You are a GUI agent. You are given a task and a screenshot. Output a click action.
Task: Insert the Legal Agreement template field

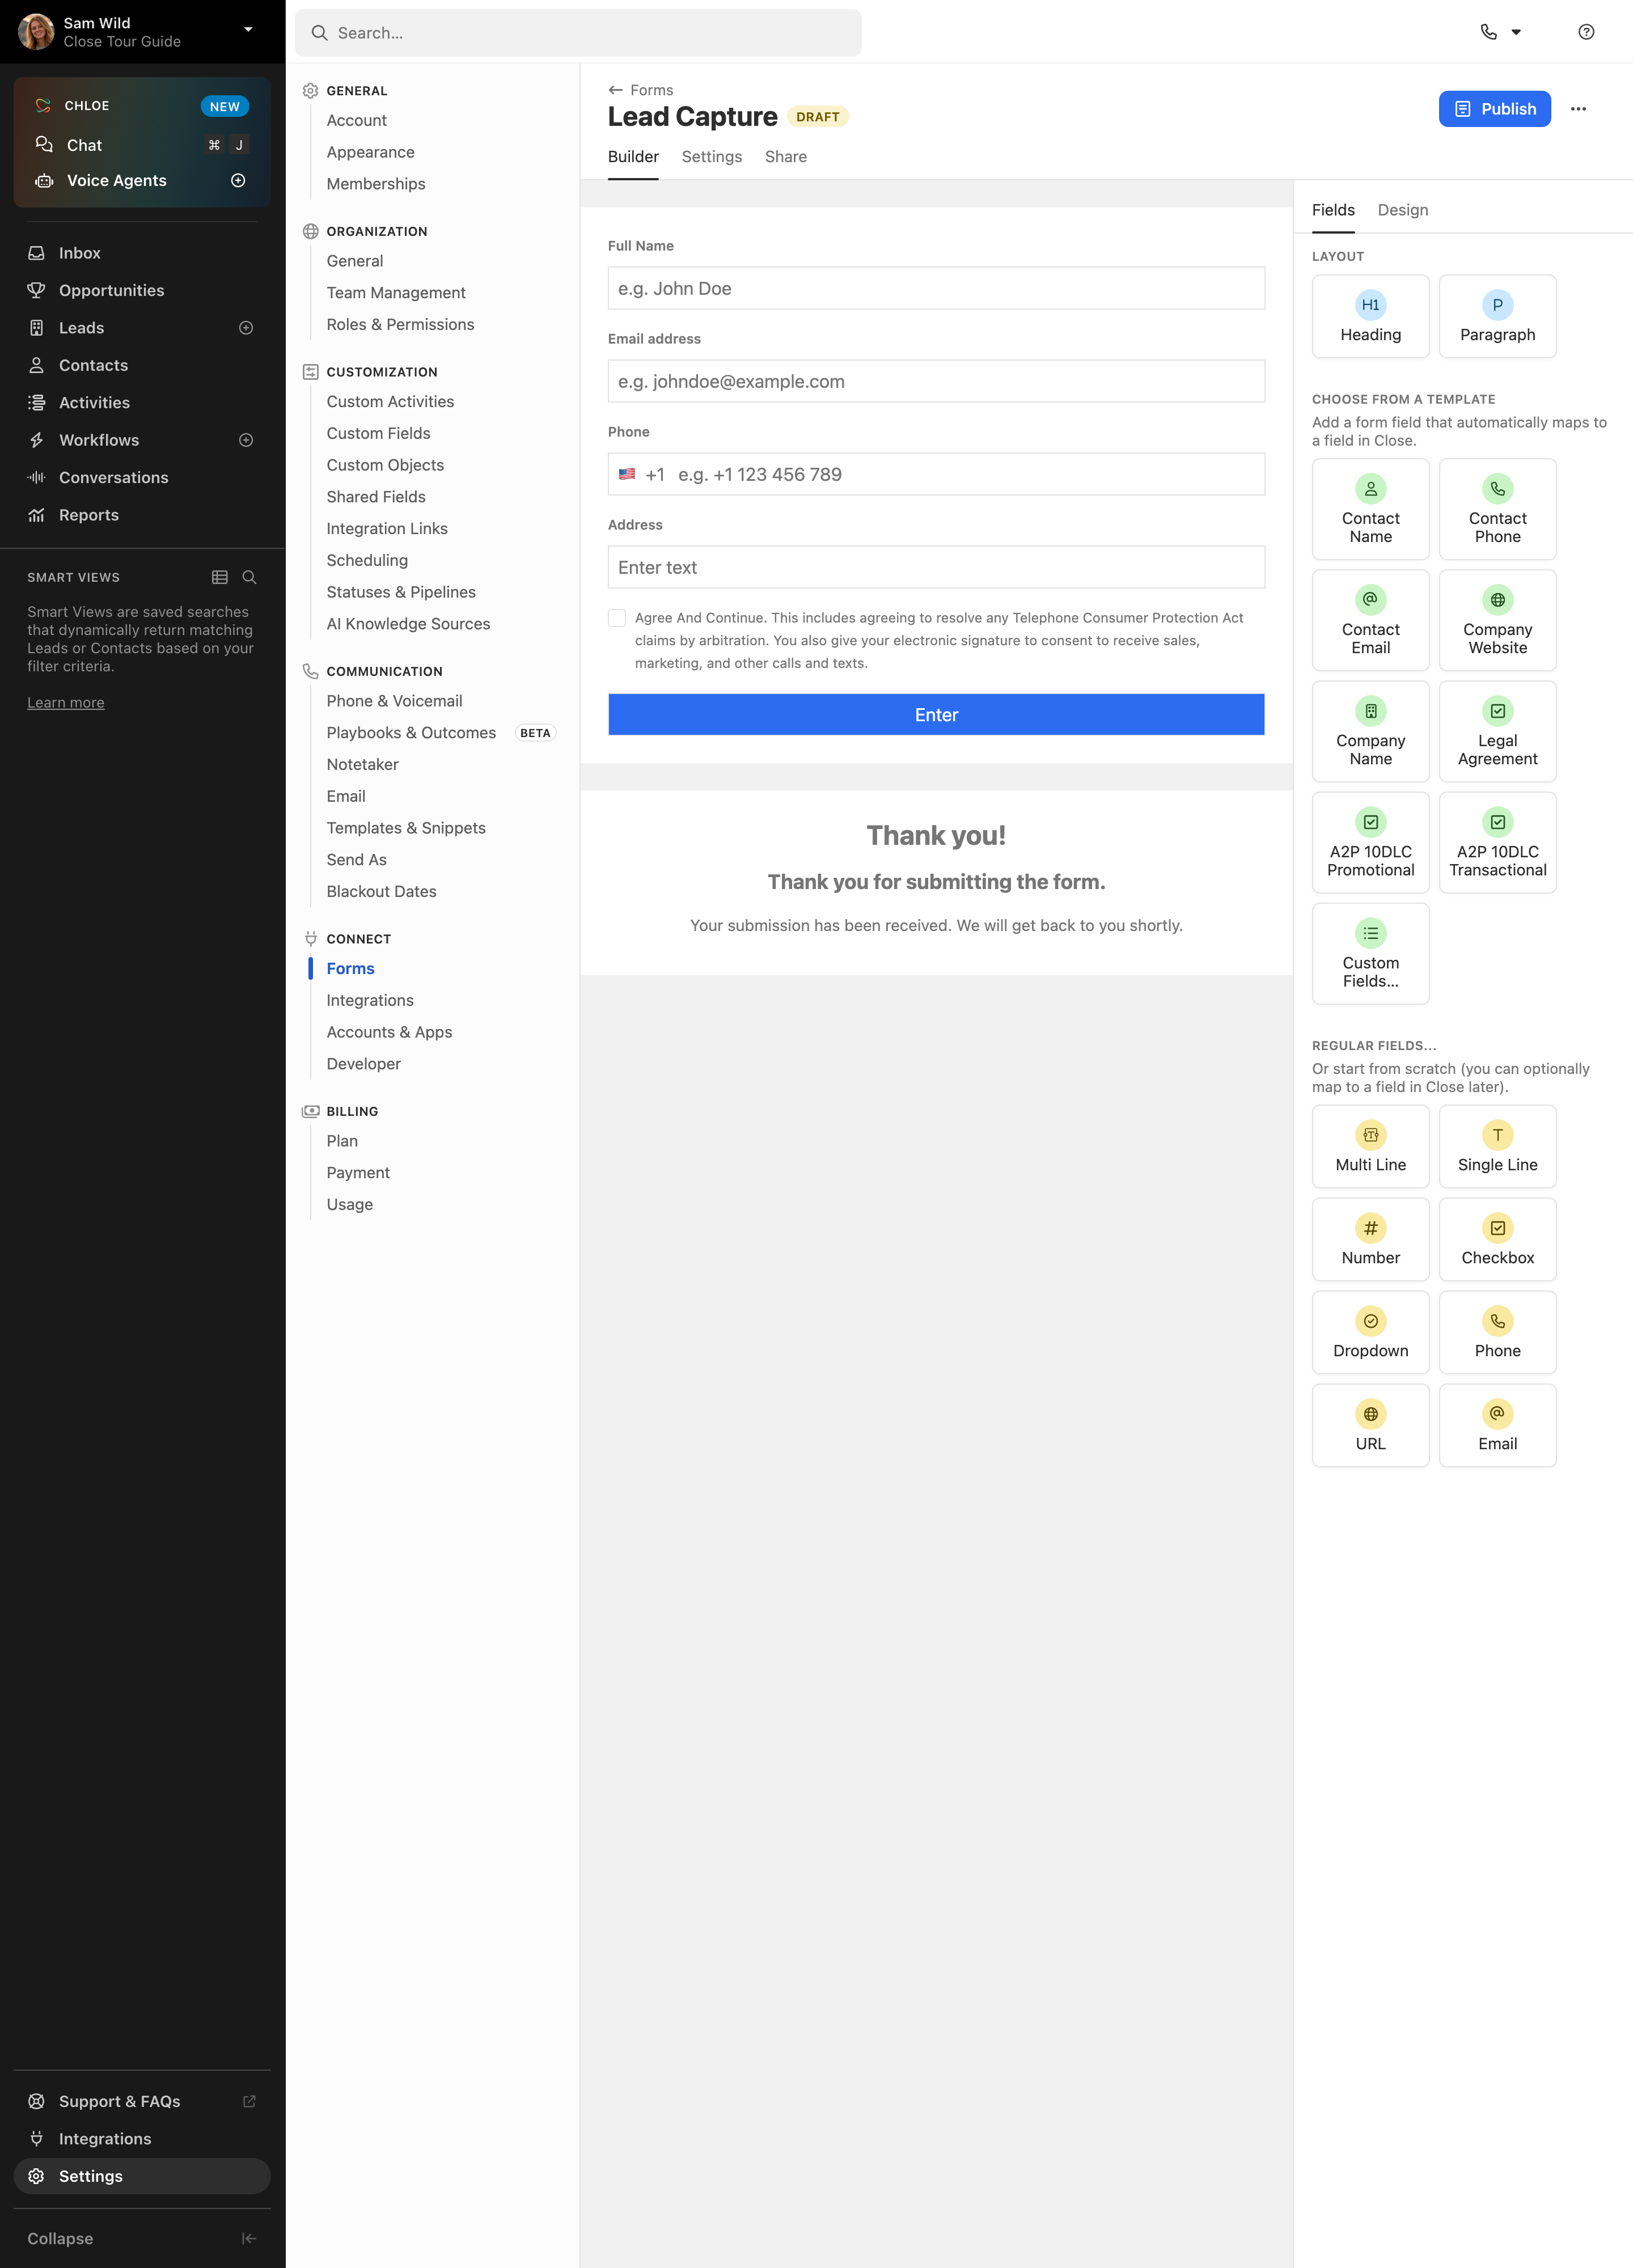pyautogui.click(x=1497, y=731)
